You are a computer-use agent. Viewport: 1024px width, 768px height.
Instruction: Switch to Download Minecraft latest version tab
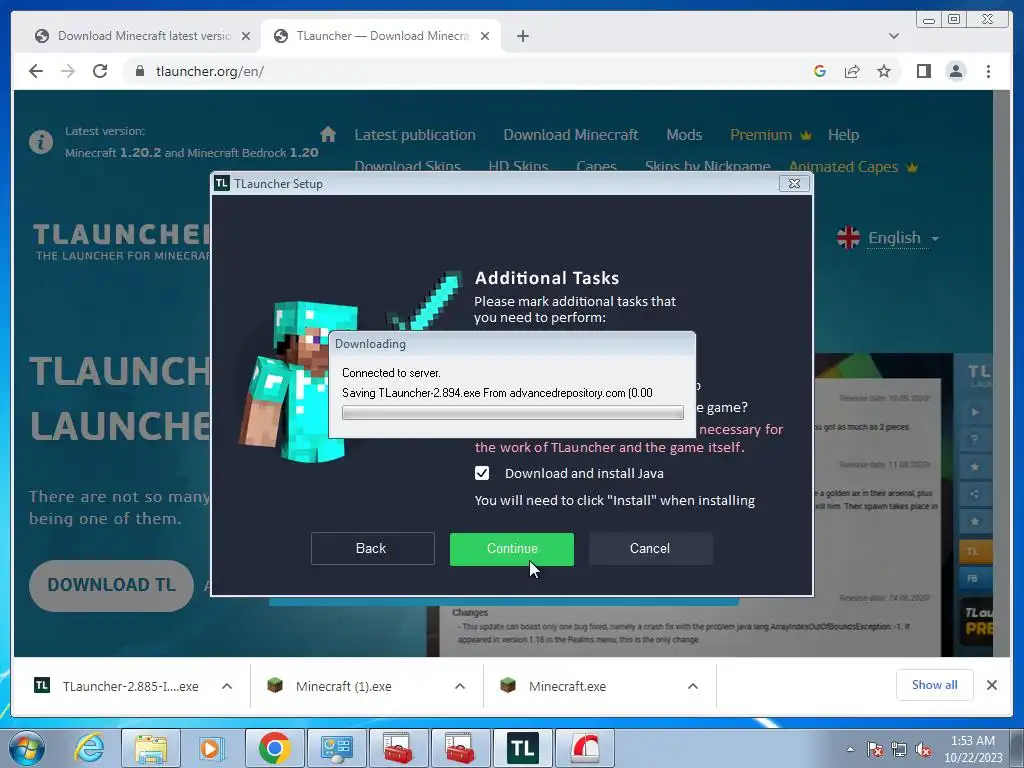pos(142,36)
